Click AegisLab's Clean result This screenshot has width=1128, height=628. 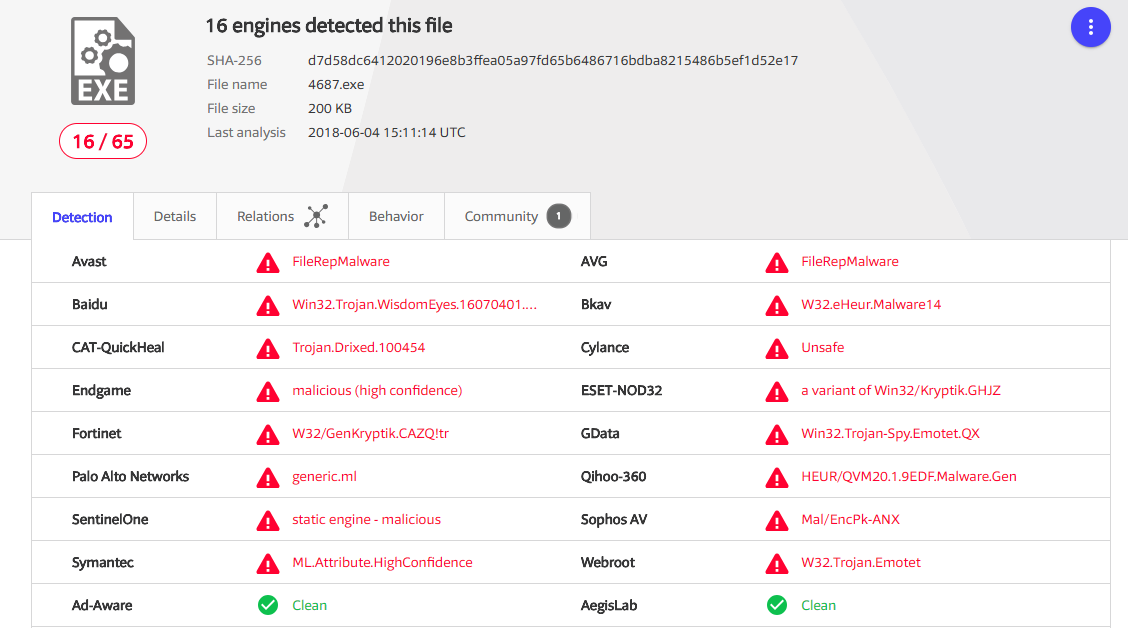(x=819, y=606)
